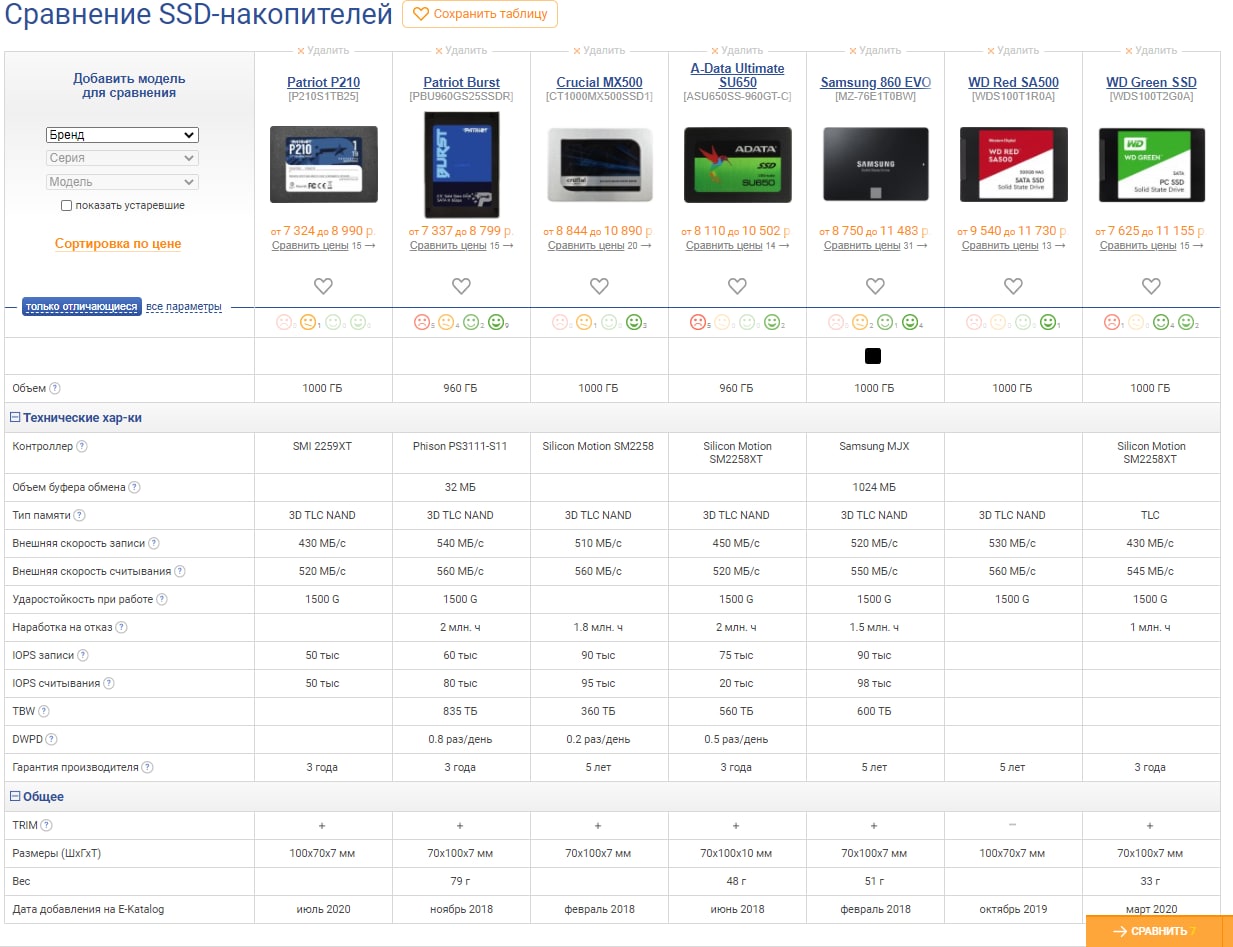Viewport: 1233px width, 947px height.
Task: Open Crucial MX500 product link
Action: (x=599, y=83)
